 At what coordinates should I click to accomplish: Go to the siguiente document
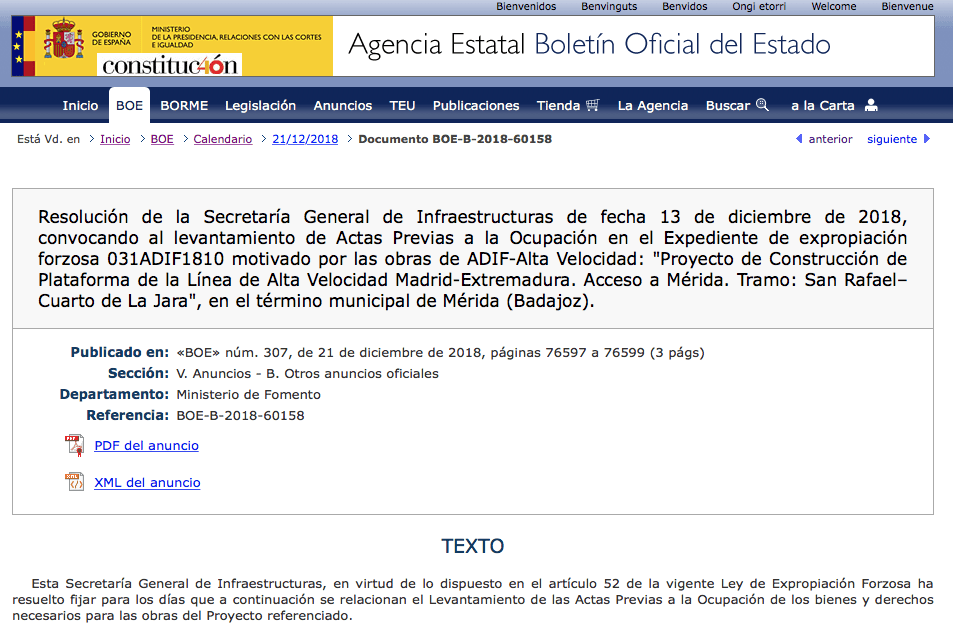click(892, 139)
